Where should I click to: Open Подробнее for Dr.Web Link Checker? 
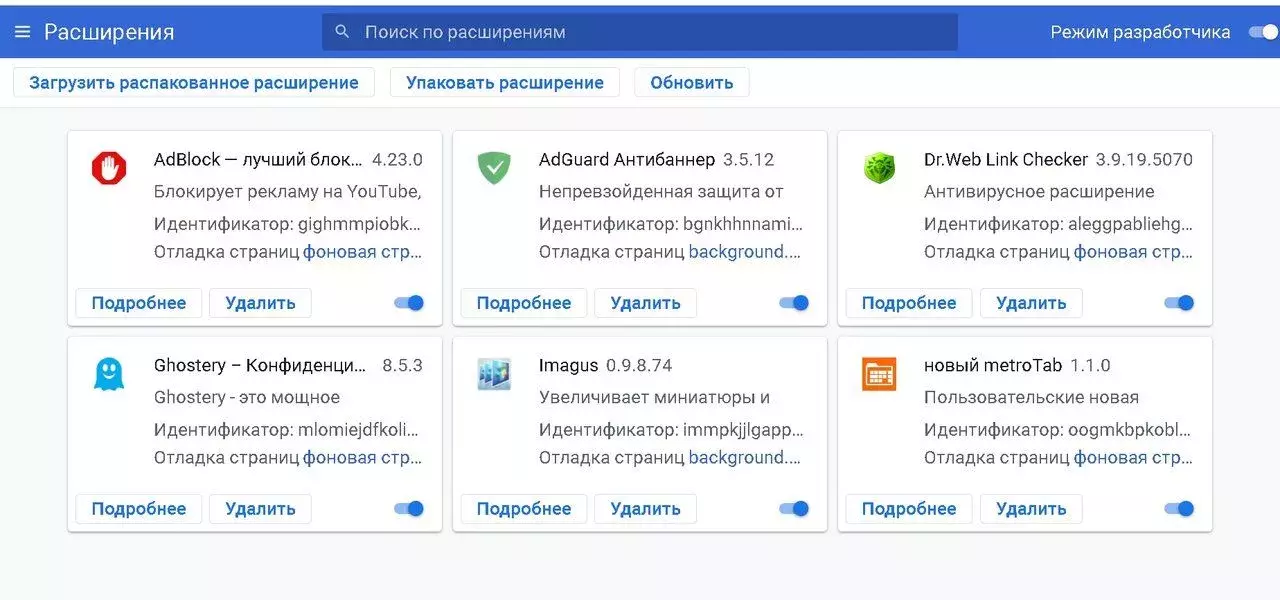coord(909,303)
